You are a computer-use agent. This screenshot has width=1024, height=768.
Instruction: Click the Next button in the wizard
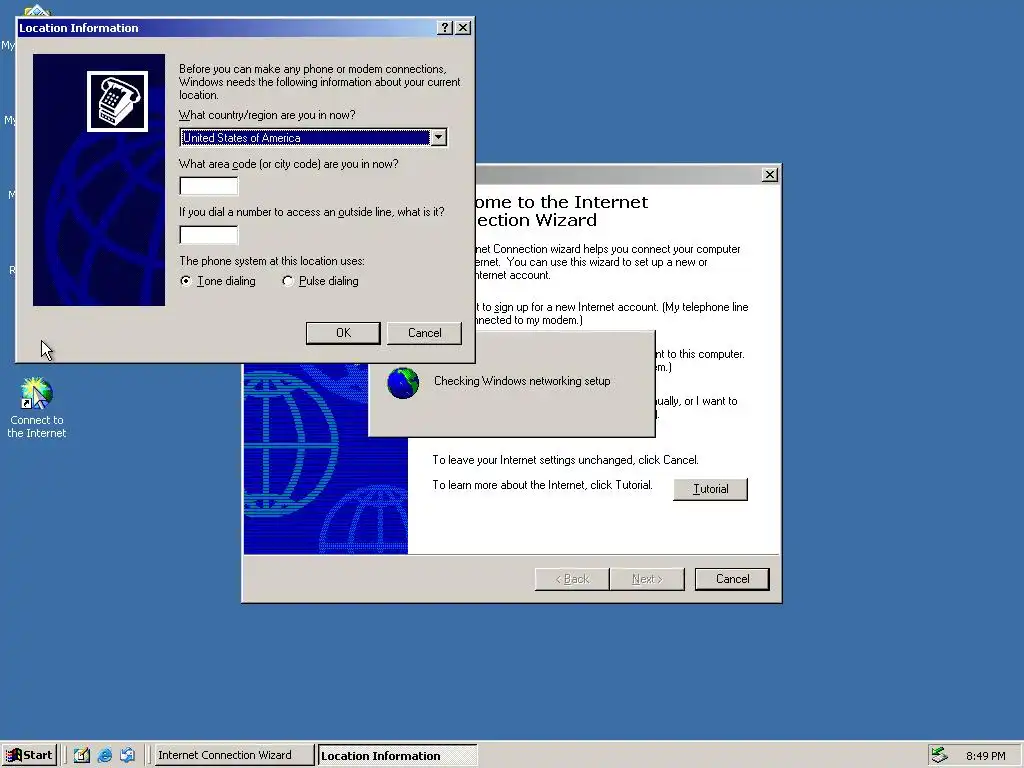647,579
